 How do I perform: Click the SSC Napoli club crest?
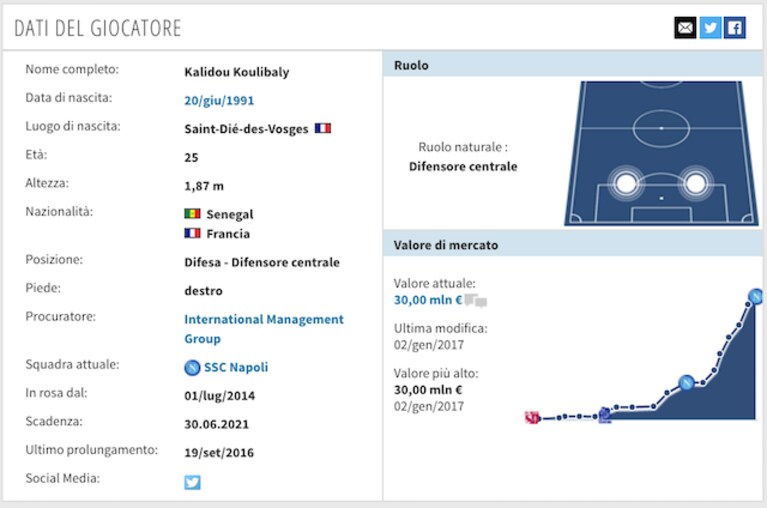192,367
